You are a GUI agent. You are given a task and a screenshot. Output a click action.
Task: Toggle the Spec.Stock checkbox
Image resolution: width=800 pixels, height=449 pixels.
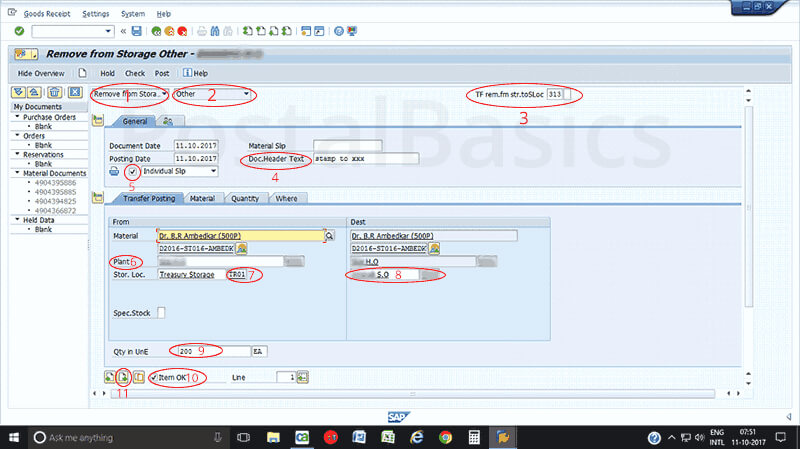[162, 312]
